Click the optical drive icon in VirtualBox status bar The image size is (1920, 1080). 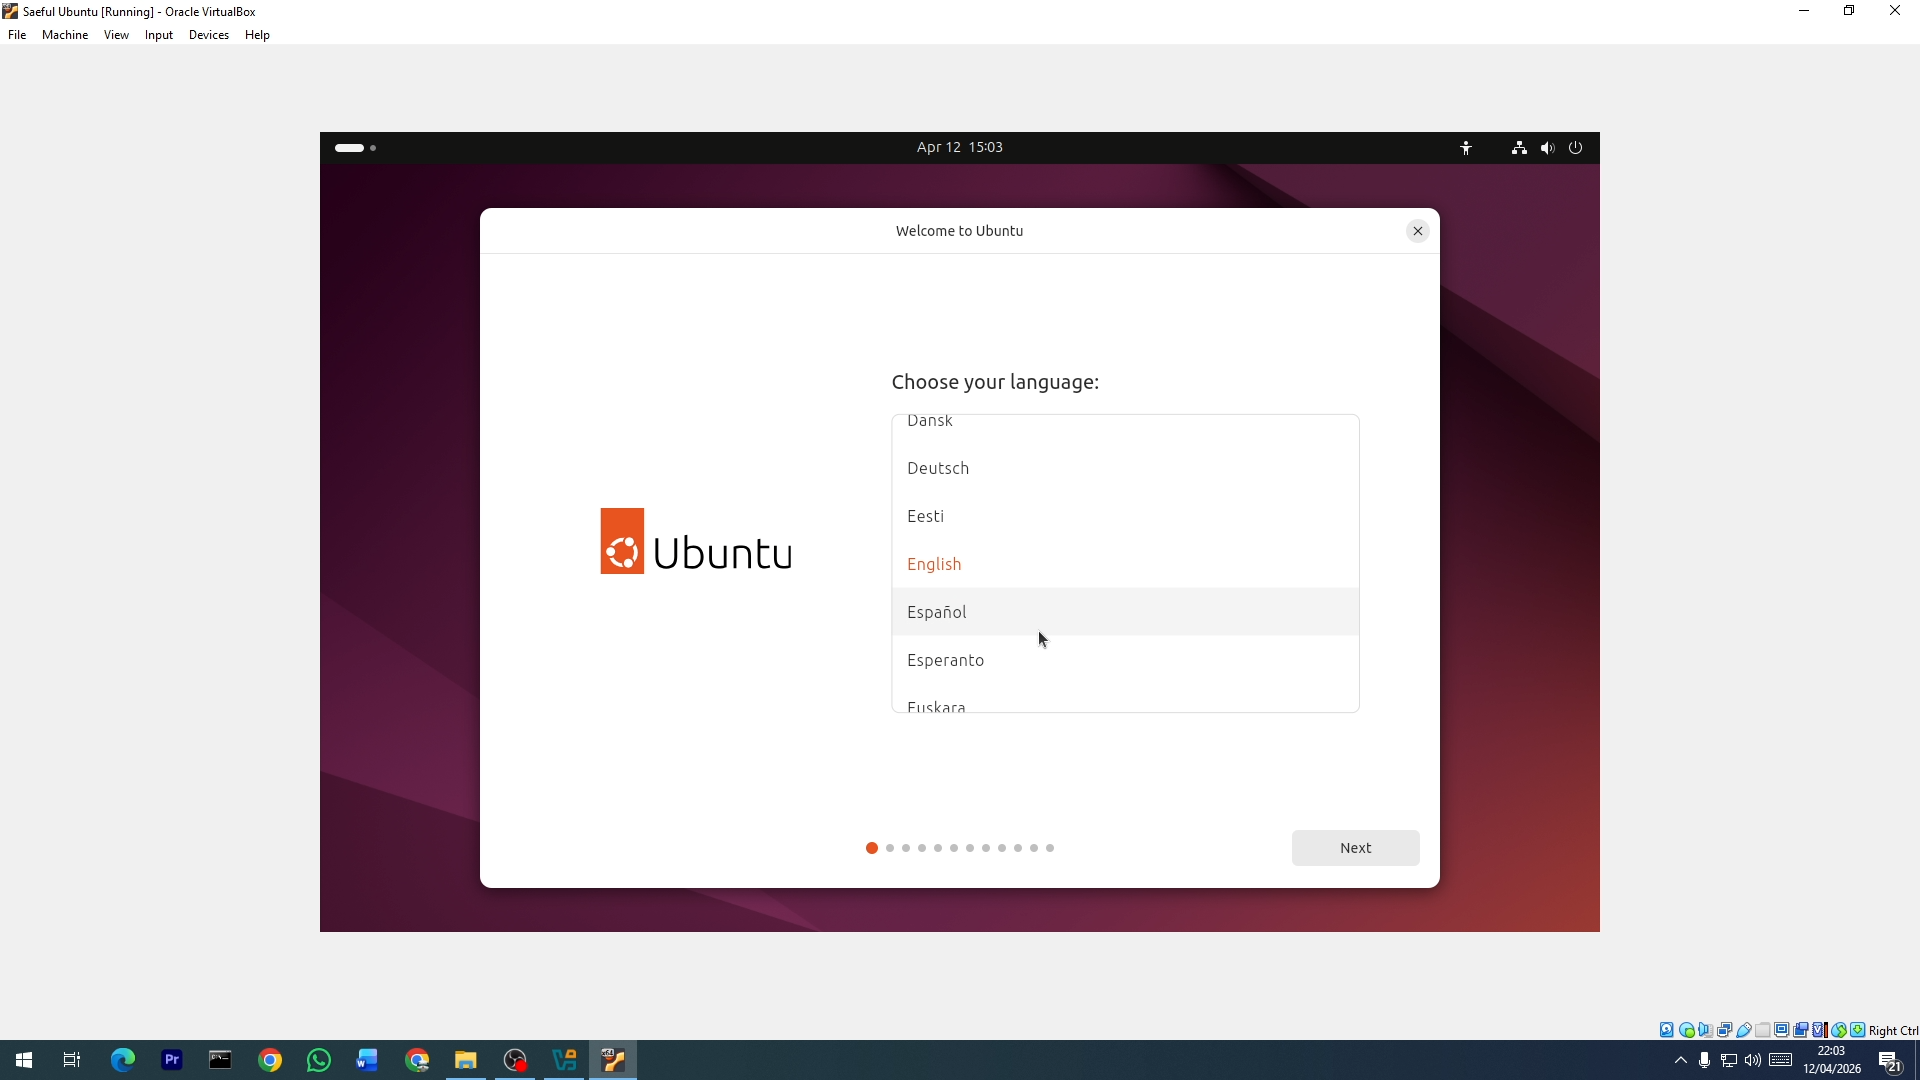[x=1687, y=1030]
